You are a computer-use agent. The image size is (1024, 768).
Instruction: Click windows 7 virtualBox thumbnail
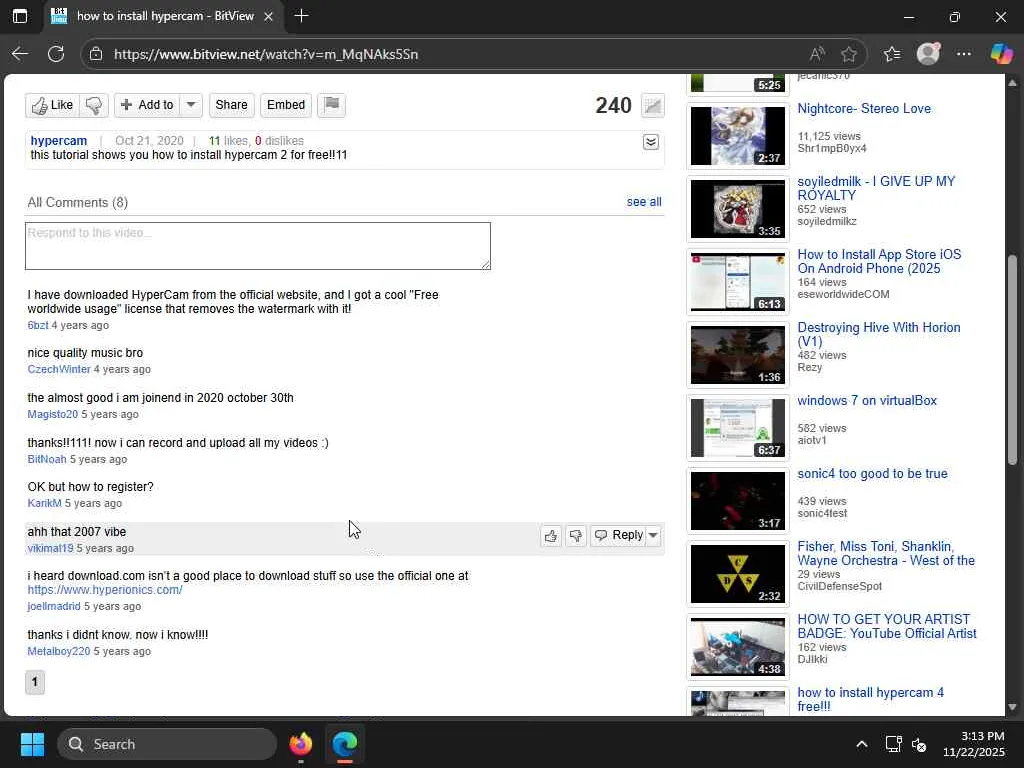[738, 428]
